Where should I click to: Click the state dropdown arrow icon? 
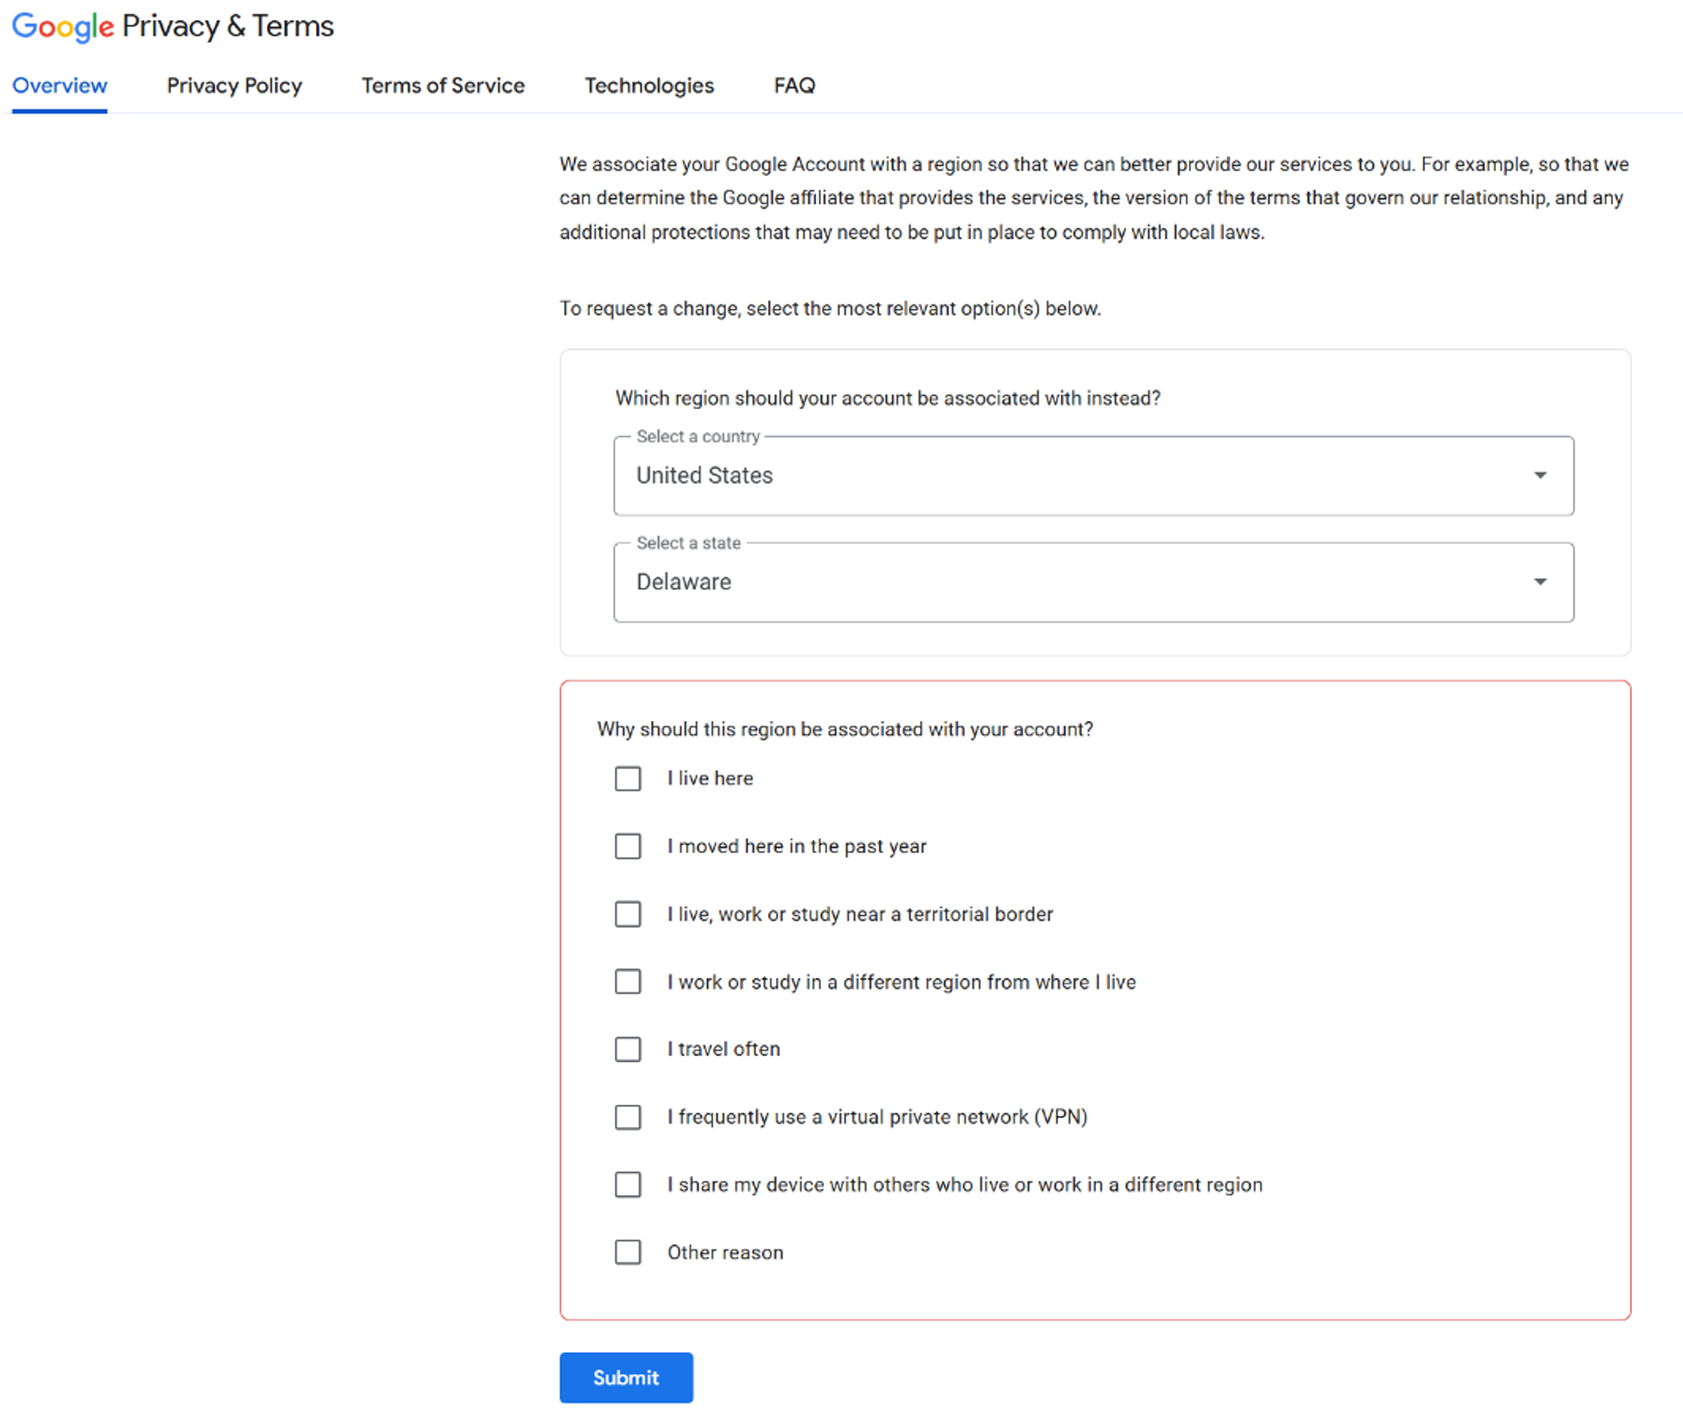[x=1540, y=582]
